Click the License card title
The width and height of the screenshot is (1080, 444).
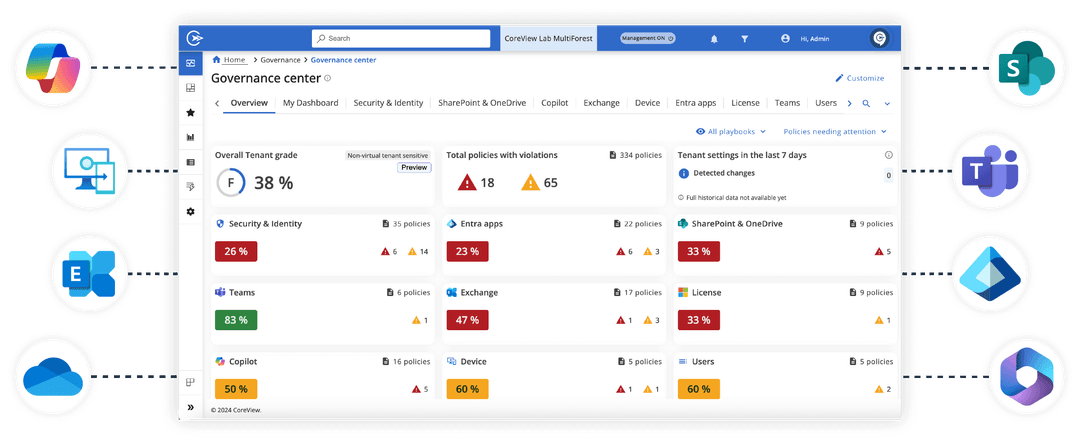pyautogui.click(x=707, y=293)
